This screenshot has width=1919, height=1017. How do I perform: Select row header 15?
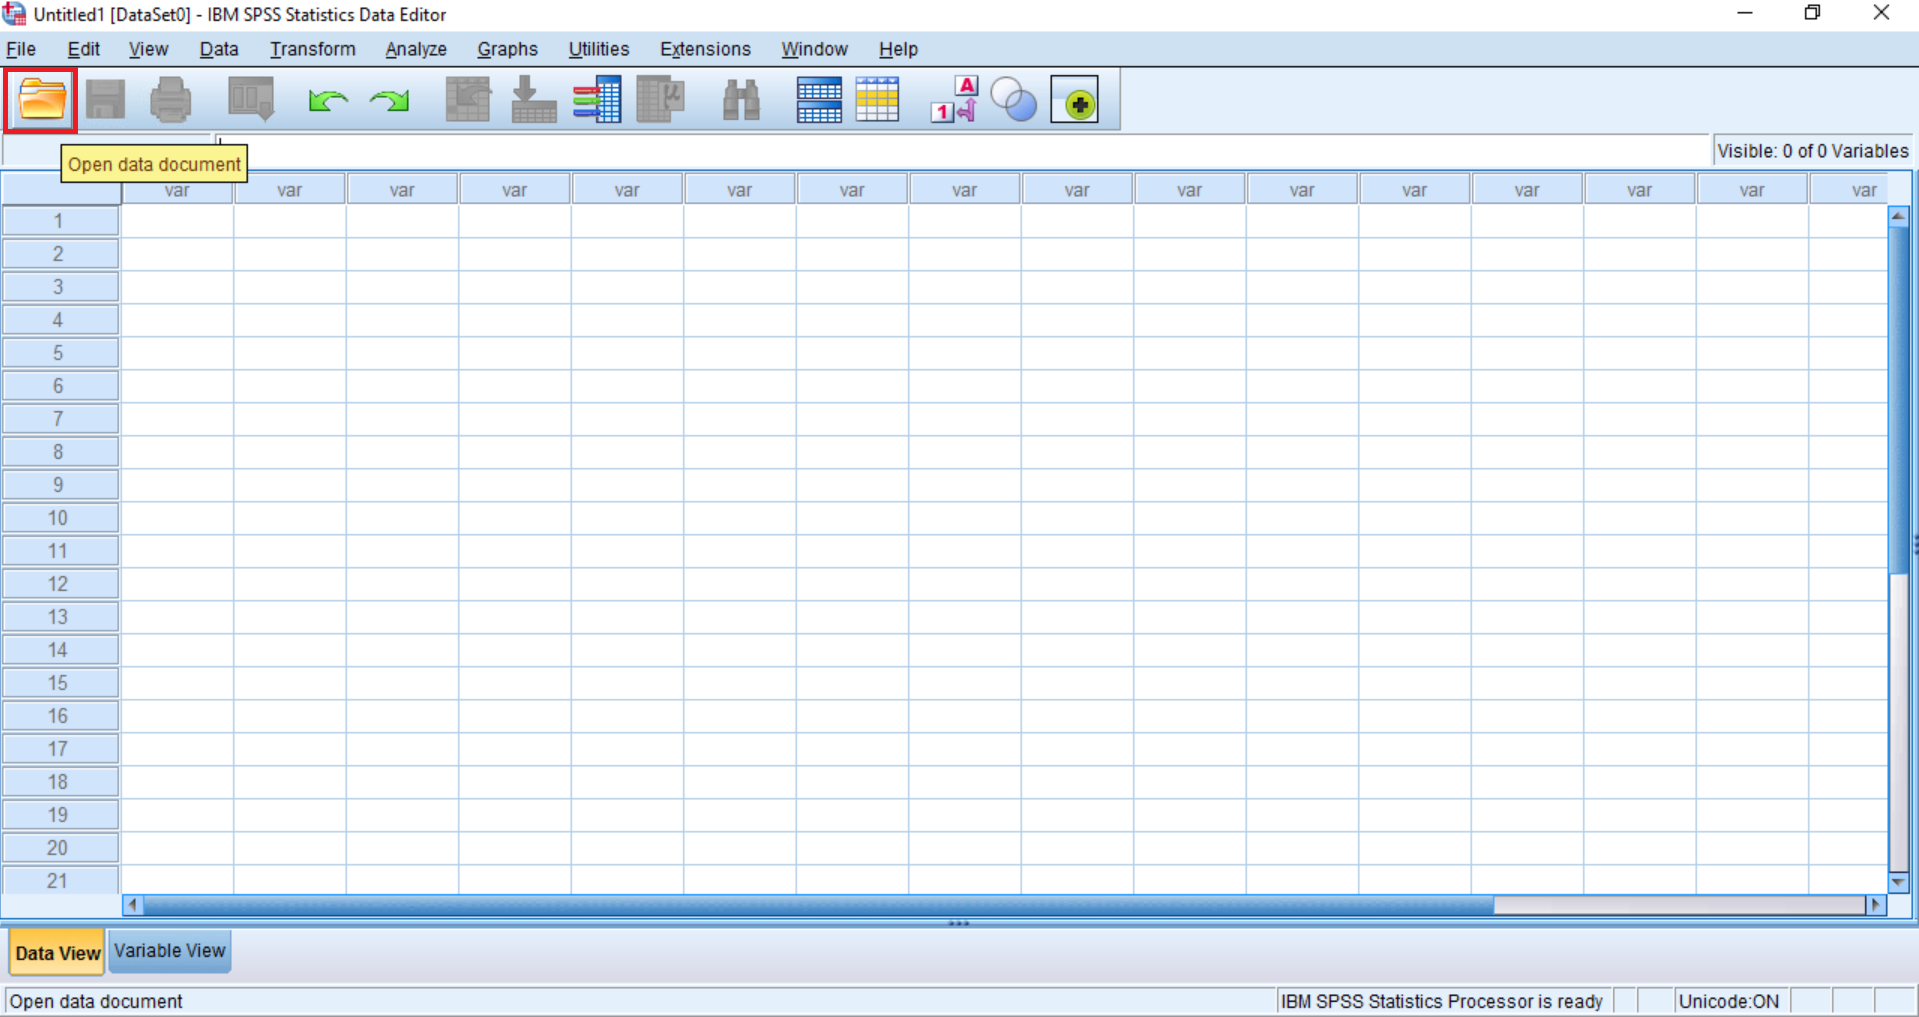(59, 683)
